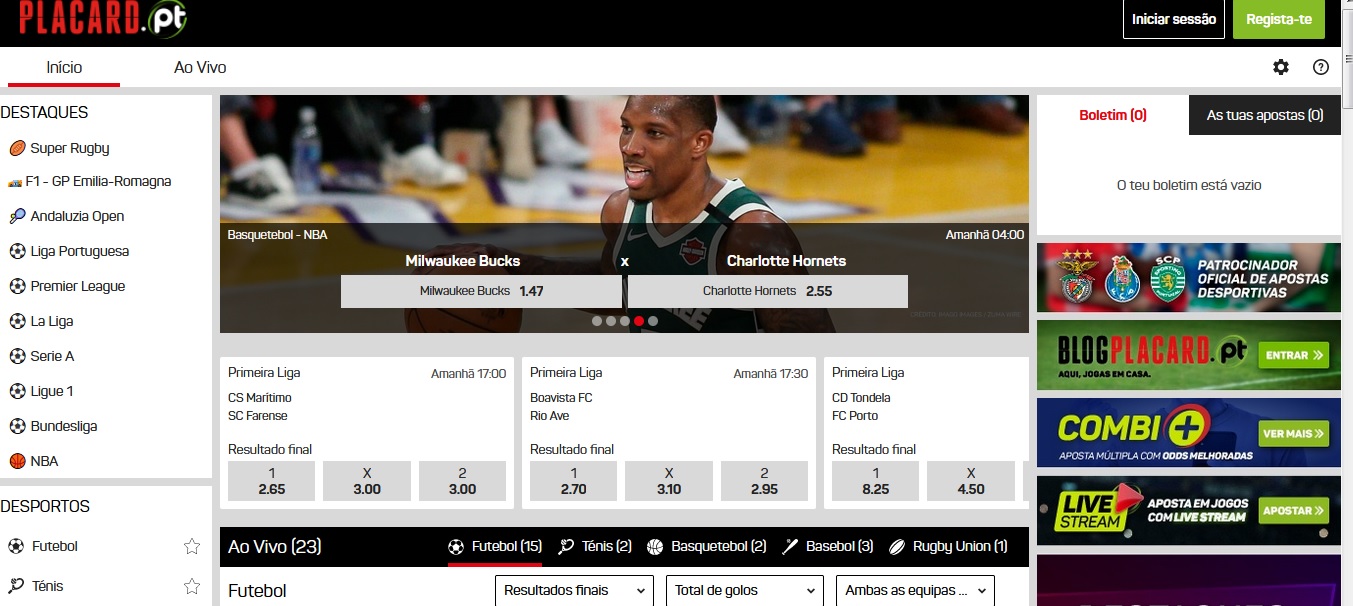Viewport: 1353px width, 606px height.
Task: Click the Placard.pt logo
Action: tap(102, 18)
